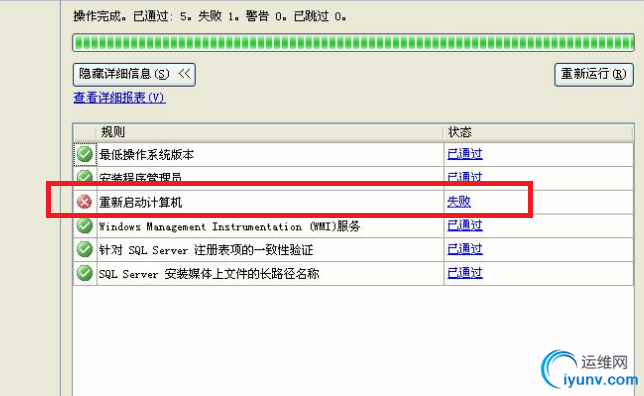
Task: Open 已通过 link for 最低操作系统版本
Action: tap(465, 154)
